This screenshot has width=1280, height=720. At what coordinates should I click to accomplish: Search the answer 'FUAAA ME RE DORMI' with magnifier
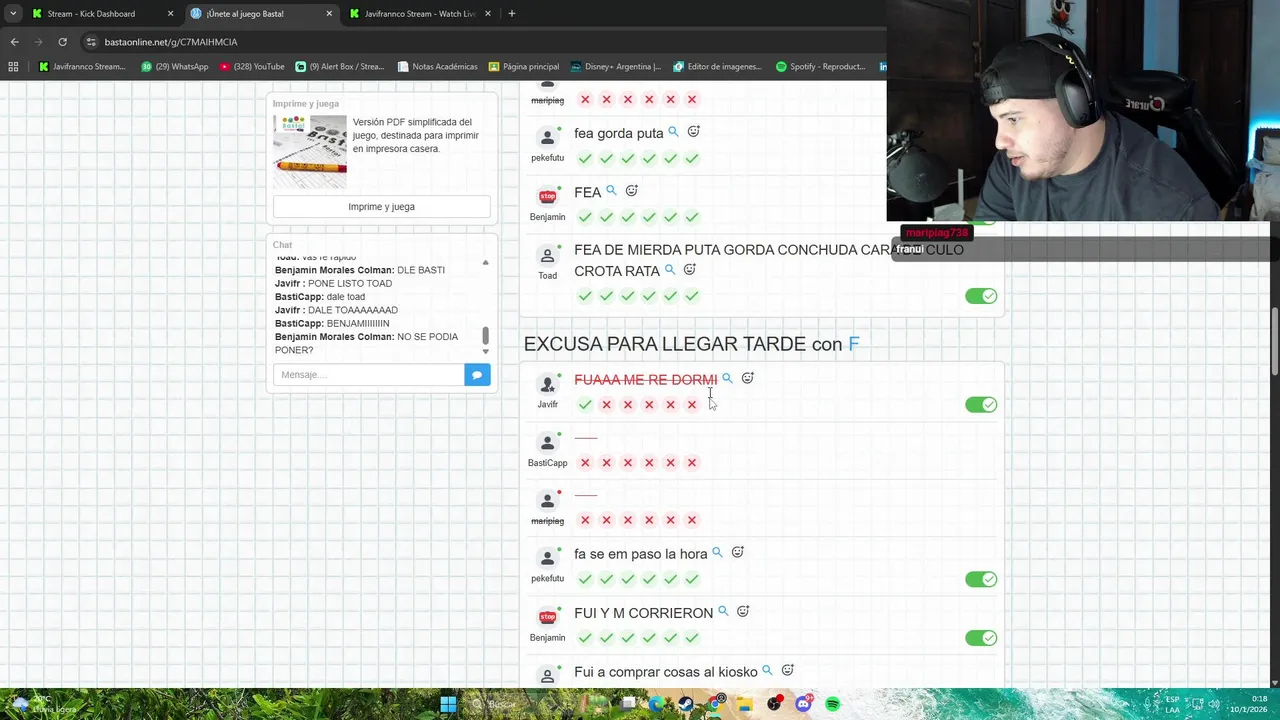tap(727, 379)
